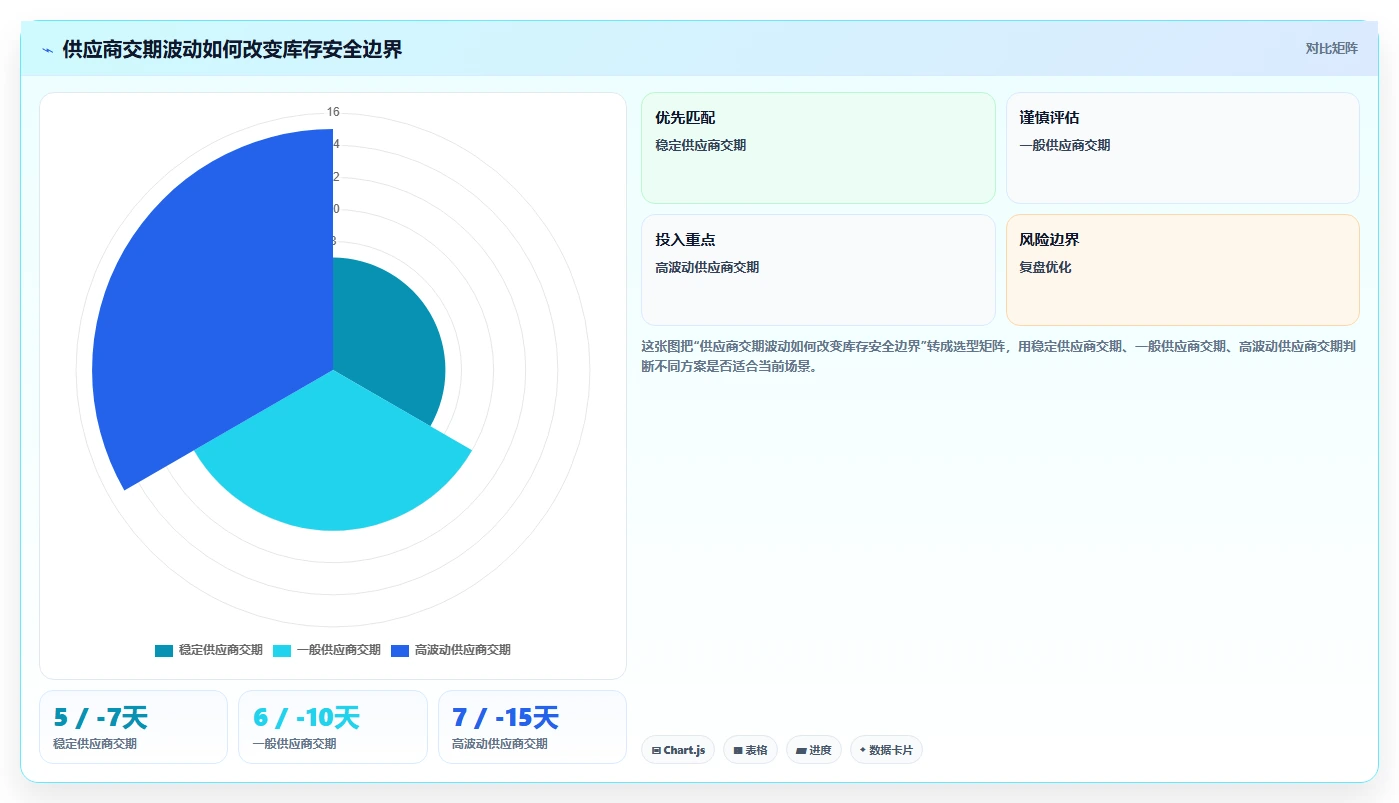Click the description paragraph starting with 这张图把
Image resolution: width=1399 pixels, height=803 pixels.
point(998,356)
